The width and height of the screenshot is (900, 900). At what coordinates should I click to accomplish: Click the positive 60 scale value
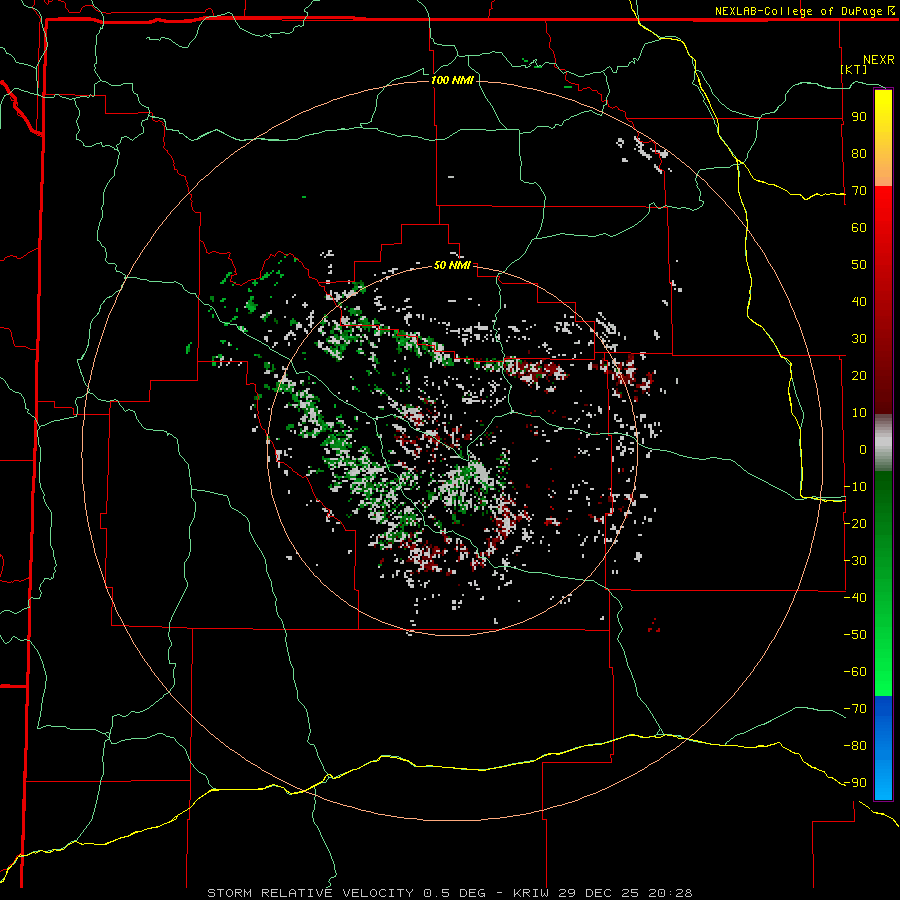click(859, 228)
